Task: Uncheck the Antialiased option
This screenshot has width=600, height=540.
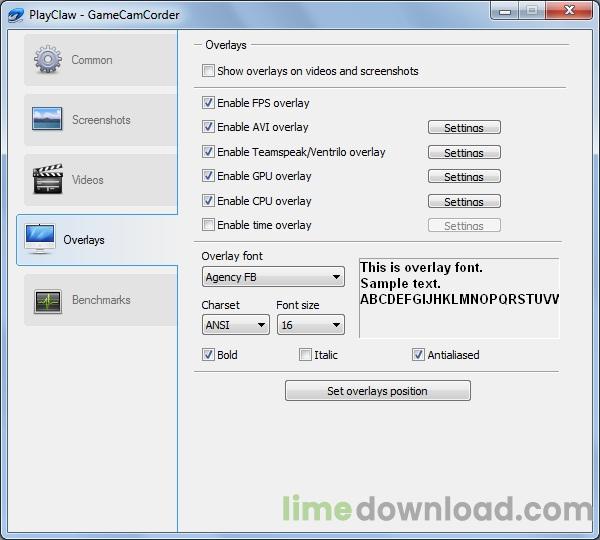Action: (418, 355)
